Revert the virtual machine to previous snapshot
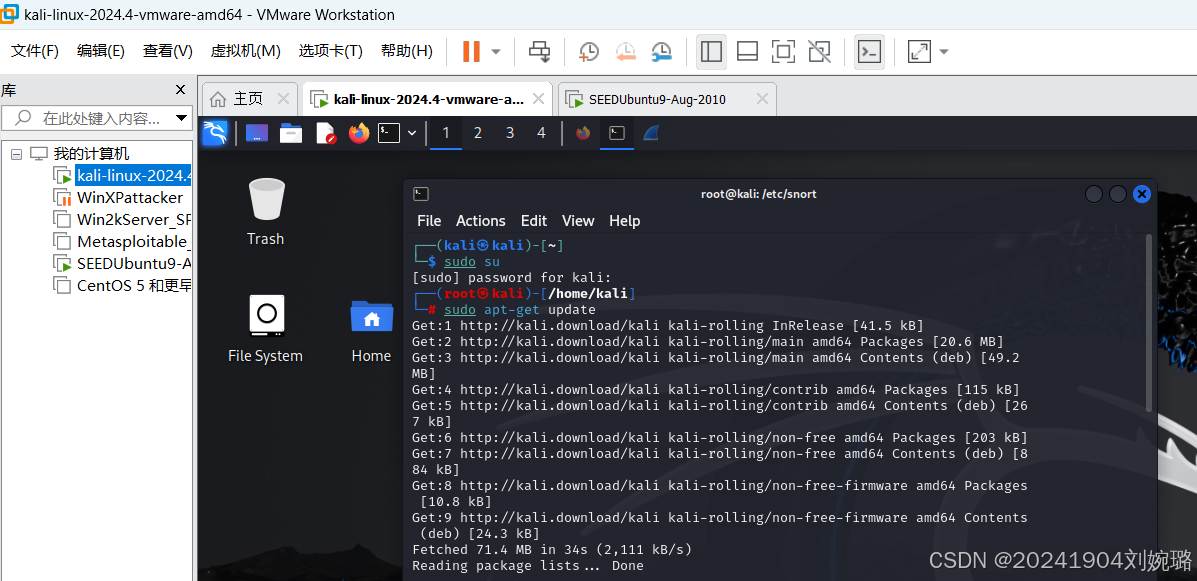The image size is (1197, 581). (x=625, y=51)
